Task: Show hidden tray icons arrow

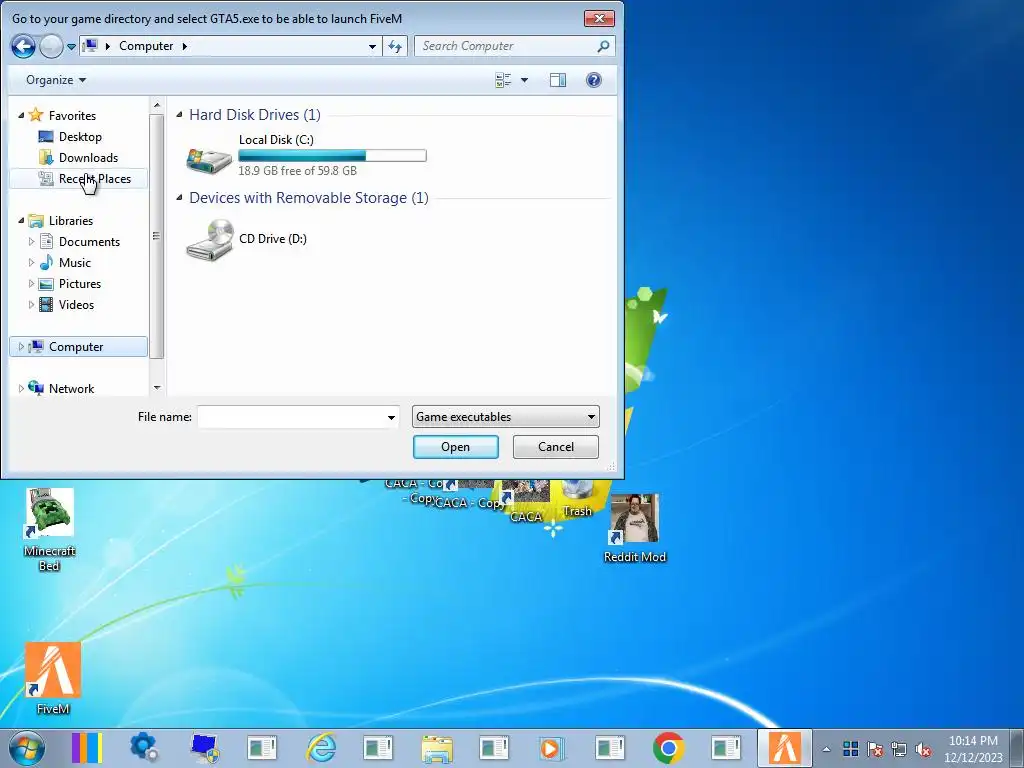Action: (x=826, y=749)
